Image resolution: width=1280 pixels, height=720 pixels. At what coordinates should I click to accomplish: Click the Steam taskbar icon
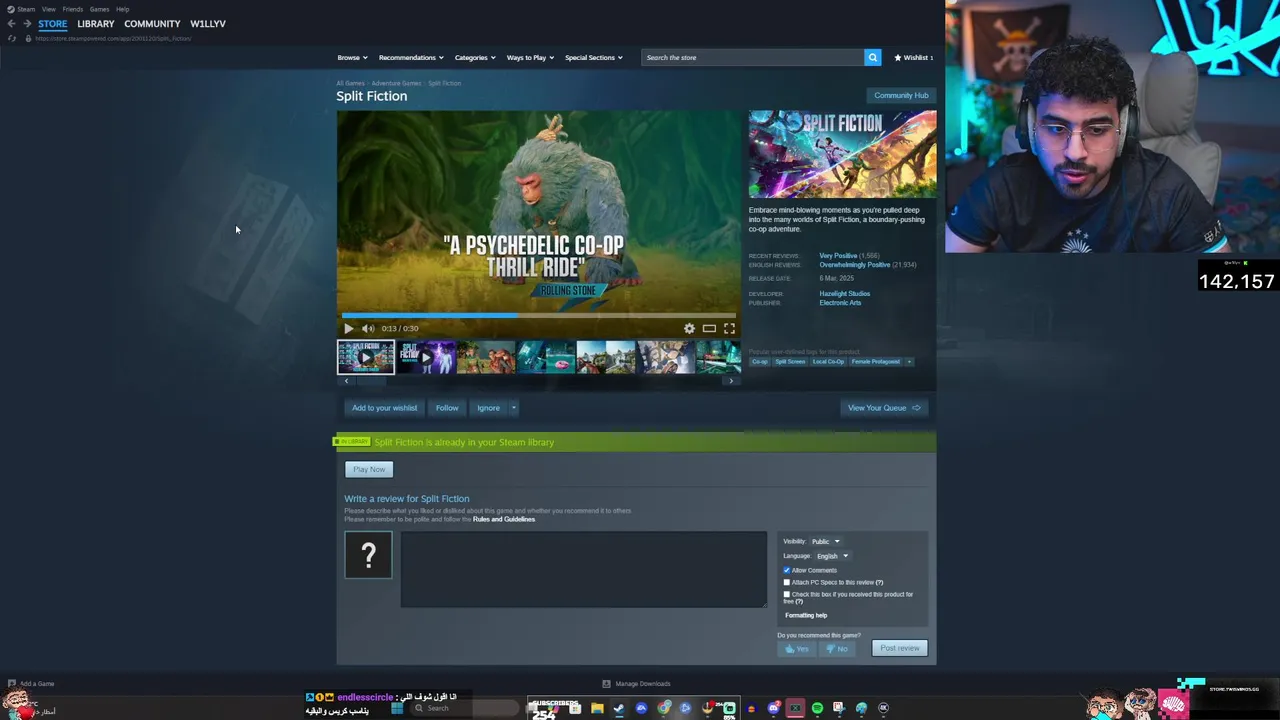coord(619,708)
